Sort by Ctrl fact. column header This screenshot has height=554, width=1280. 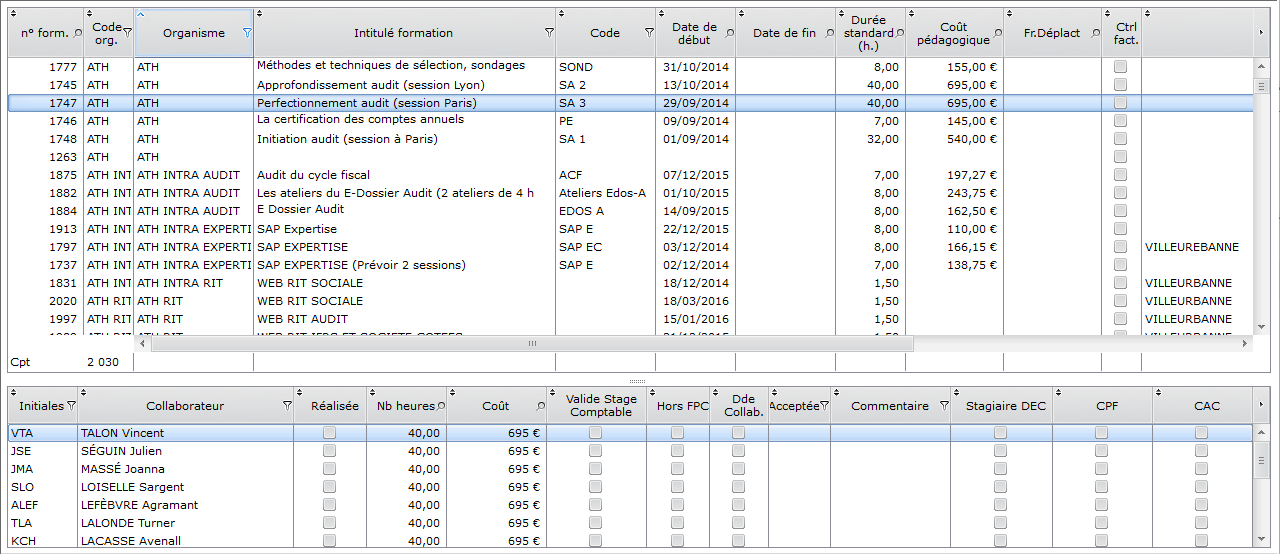[x=1120, y=33]
